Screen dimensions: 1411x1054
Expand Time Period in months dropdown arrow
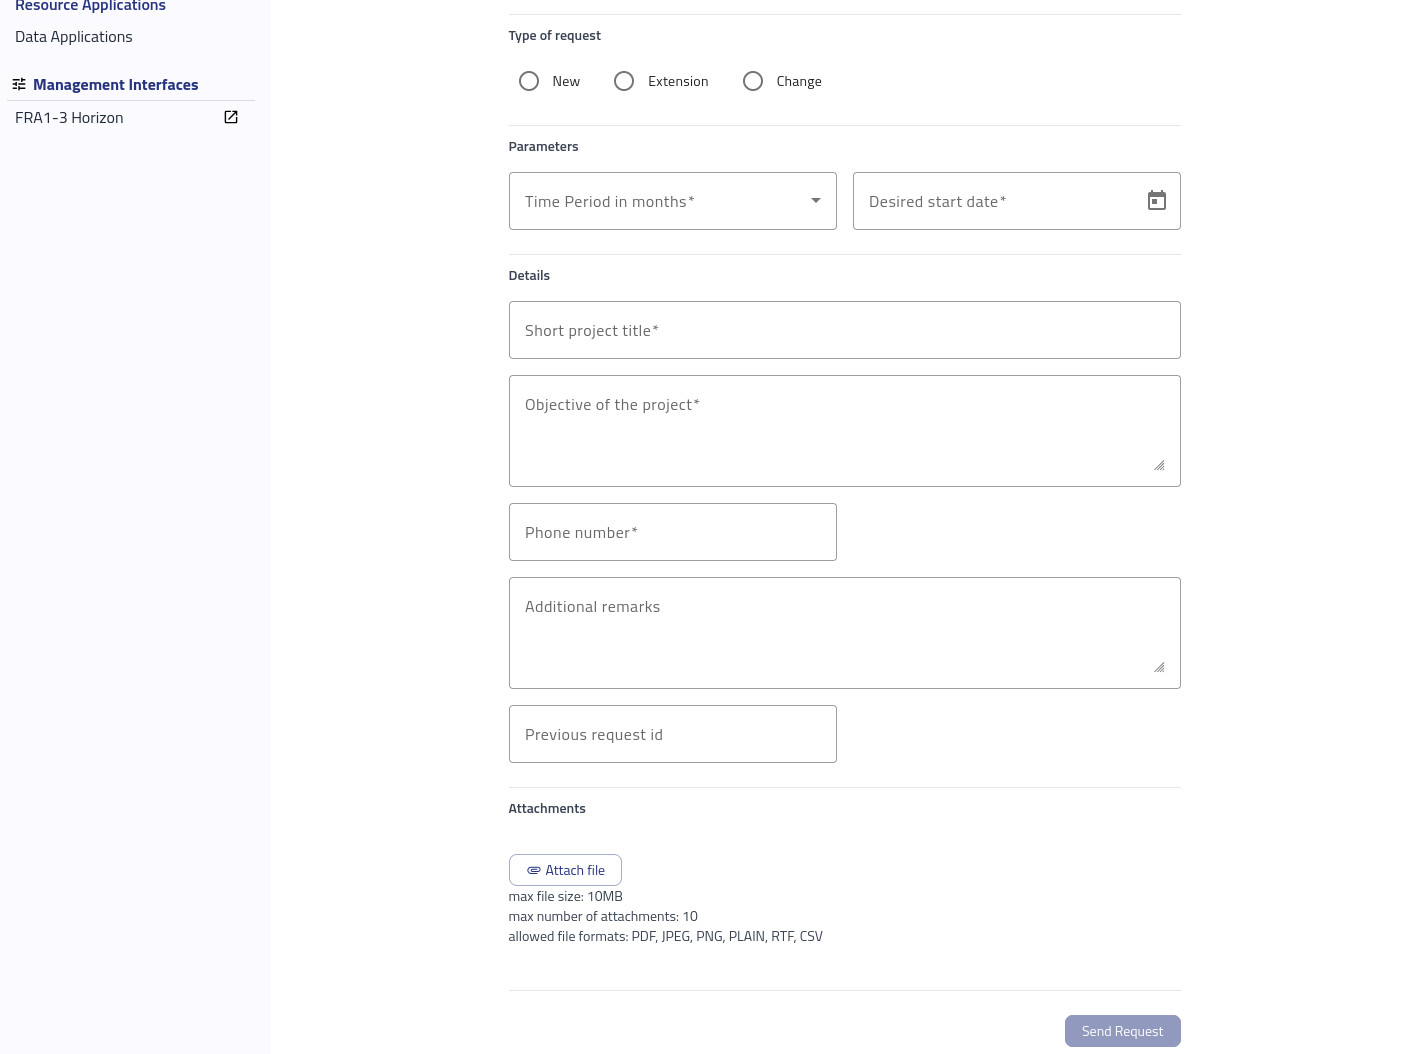point(816,201)
